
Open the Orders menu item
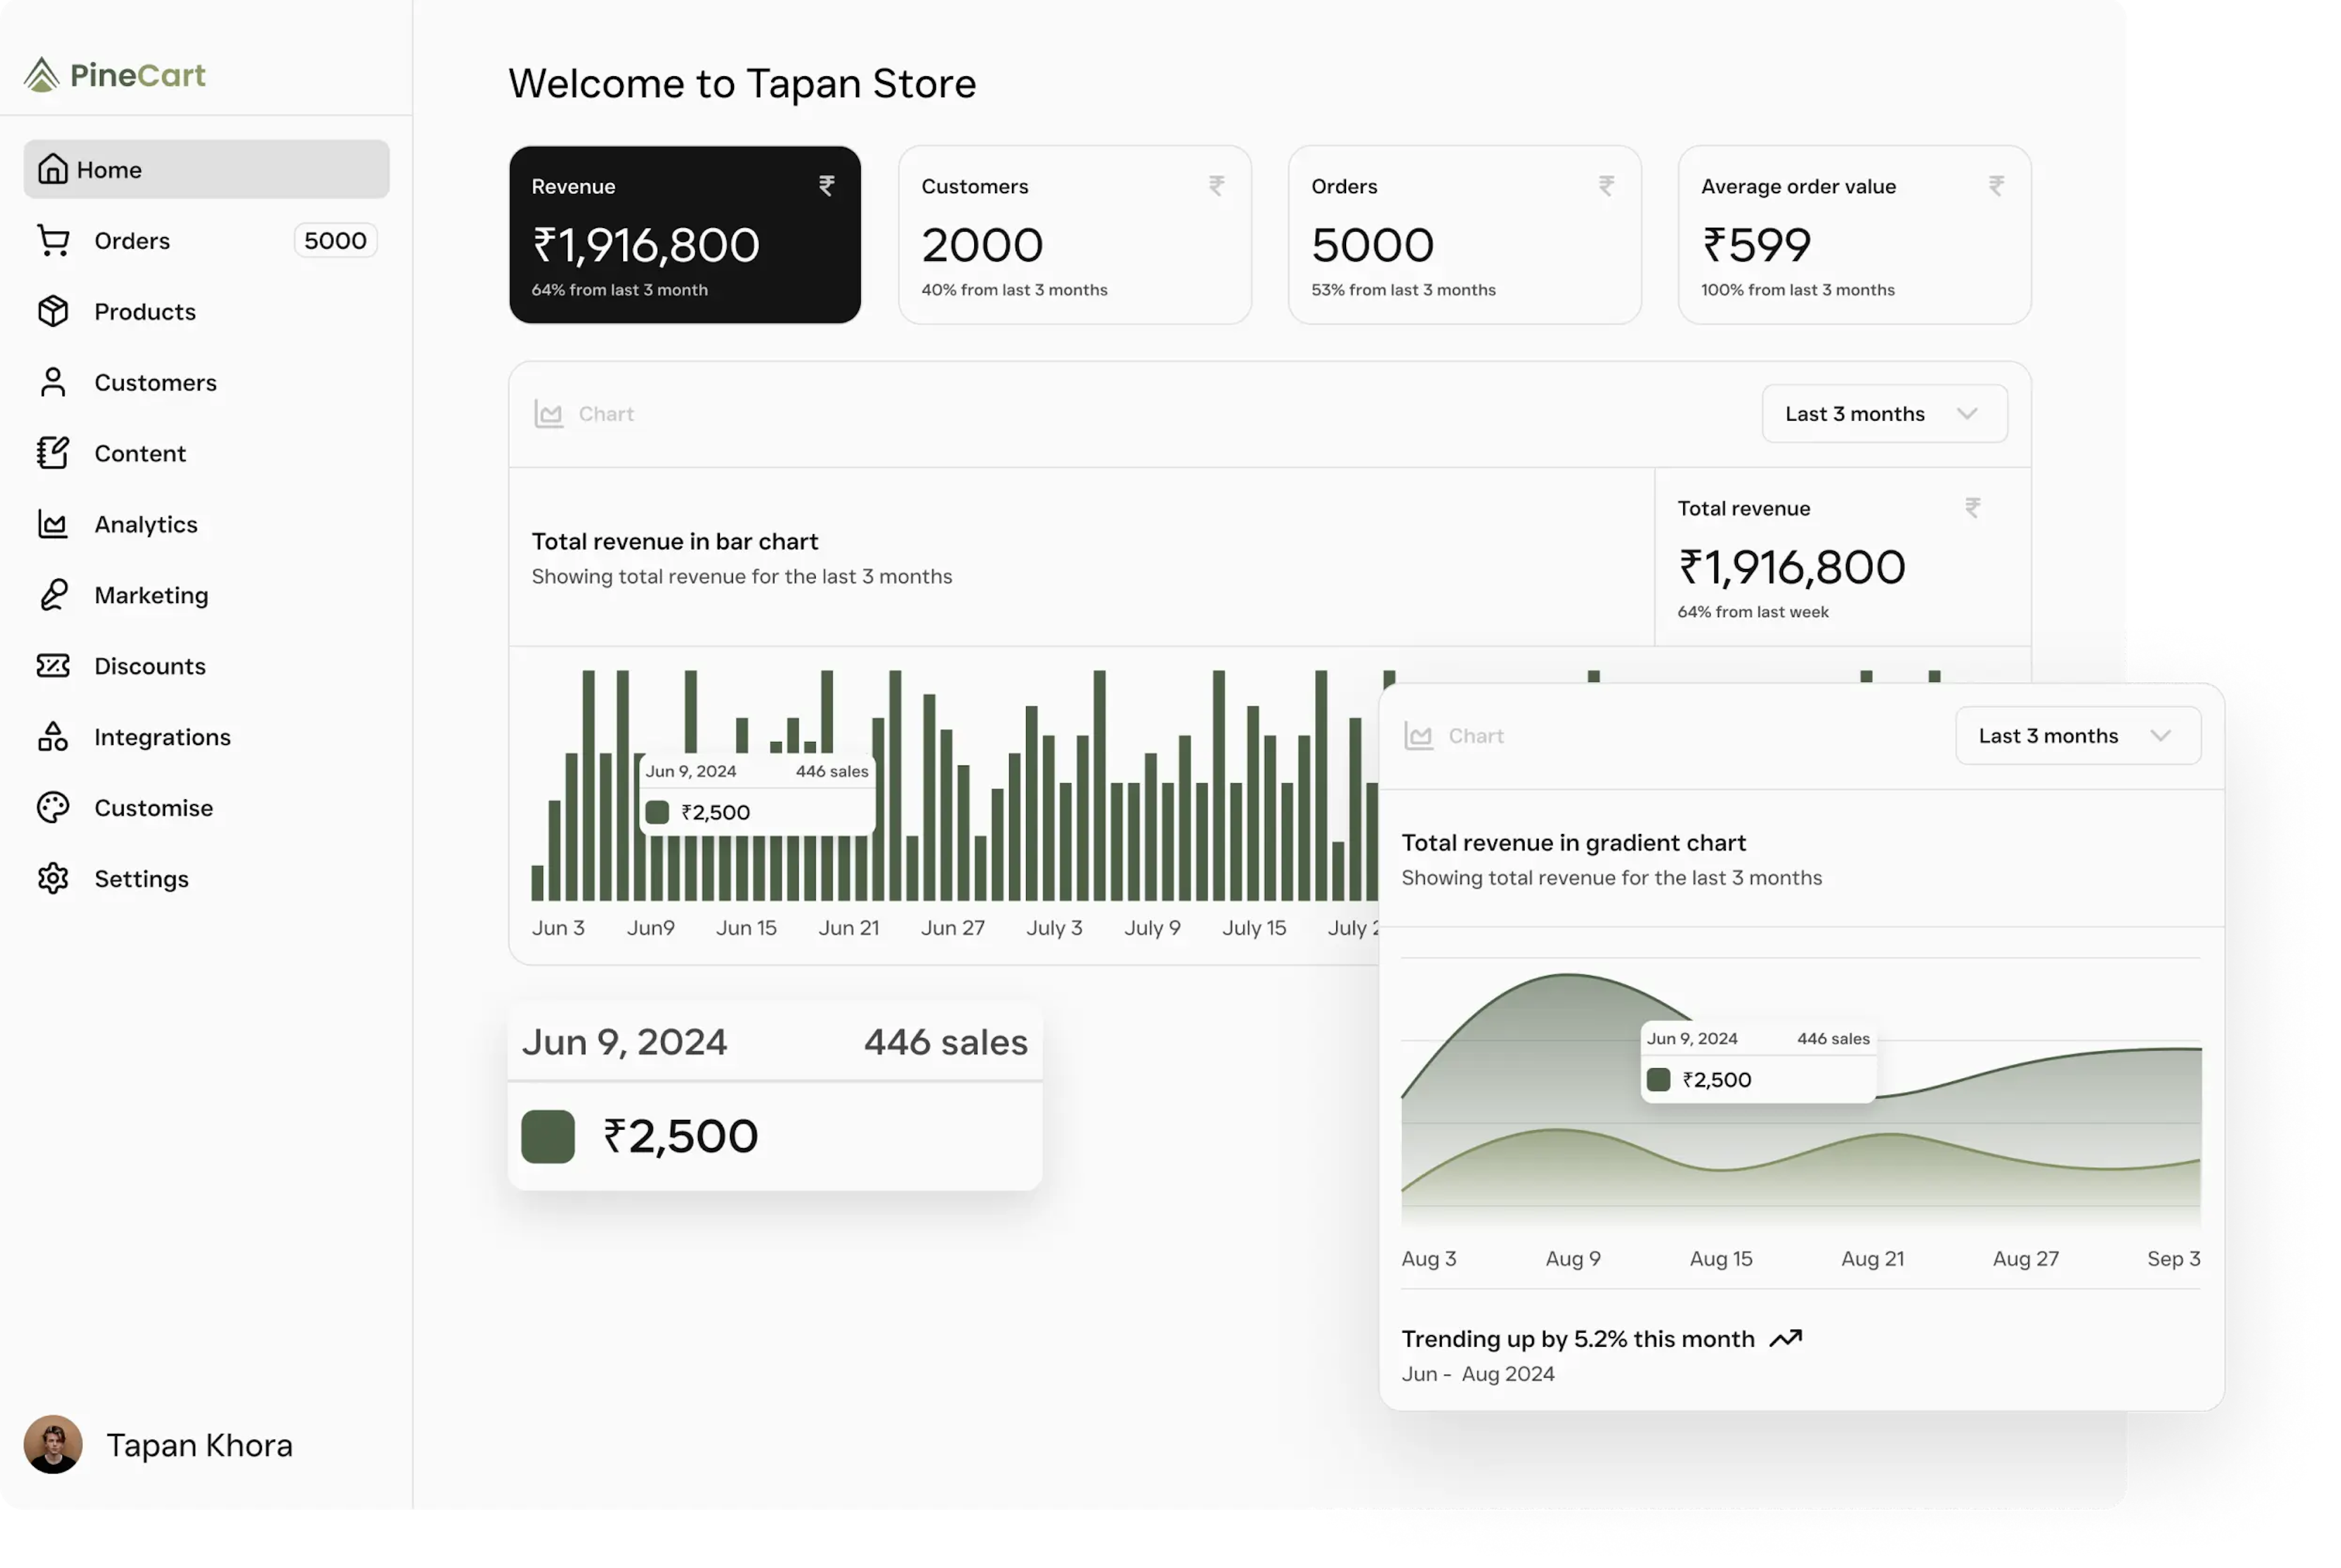(207, 240)
